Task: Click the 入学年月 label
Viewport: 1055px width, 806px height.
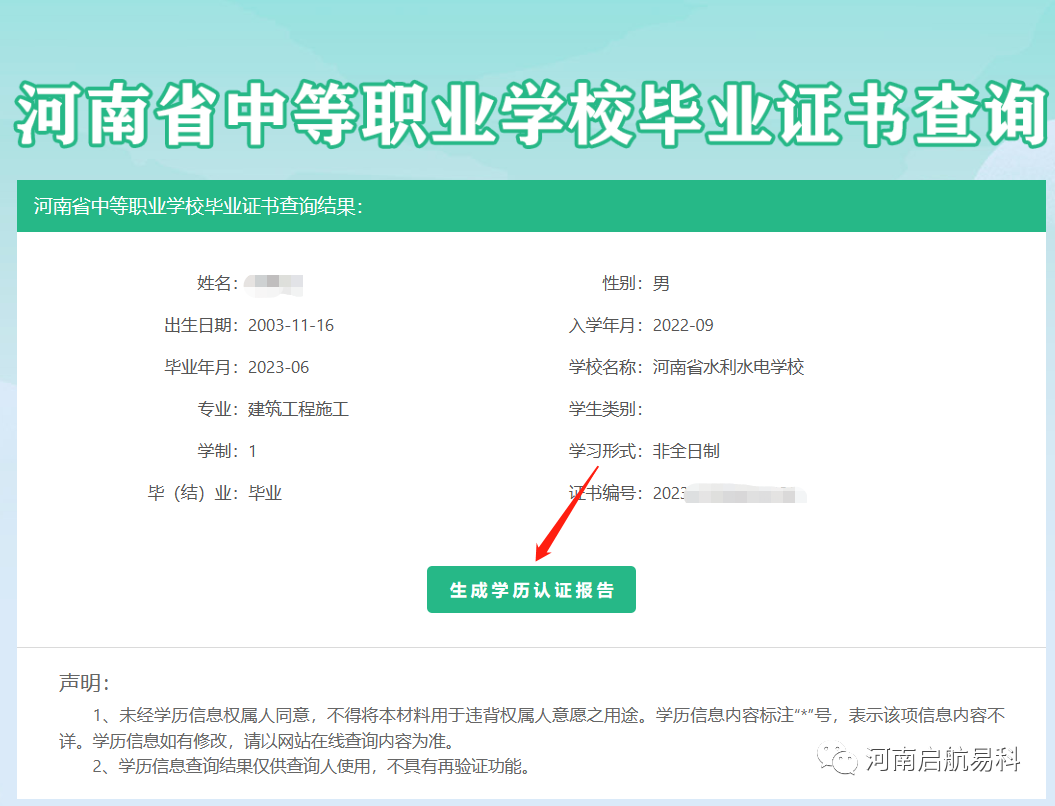Action: click(x=605, y=326)
